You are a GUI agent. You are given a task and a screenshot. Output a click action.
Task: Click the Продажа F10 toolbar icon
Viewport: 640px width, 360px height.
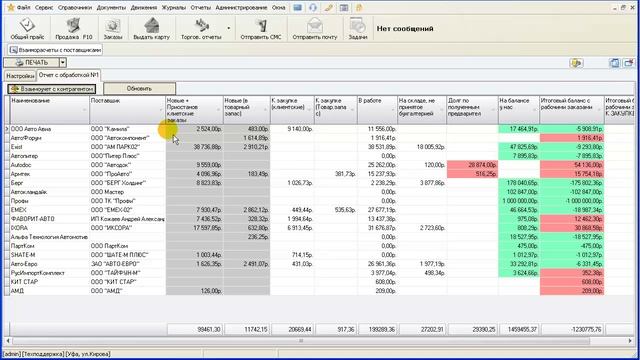(x=73, y=29)
